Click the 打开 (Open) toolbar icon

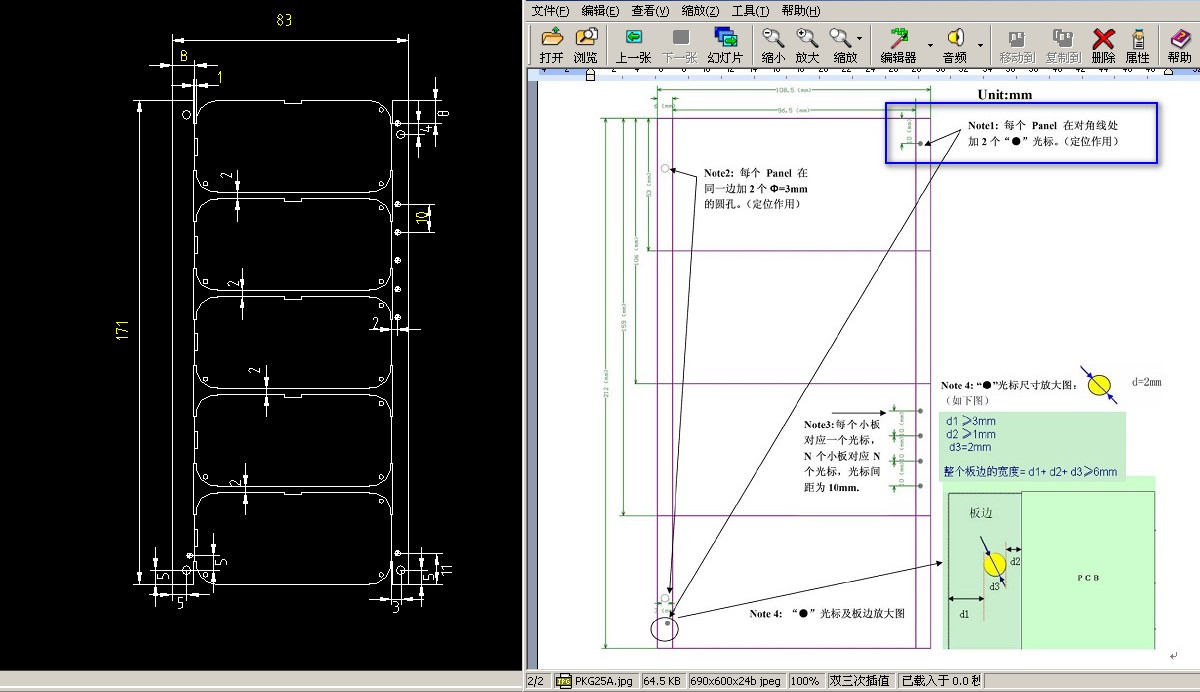coord(552,45)
